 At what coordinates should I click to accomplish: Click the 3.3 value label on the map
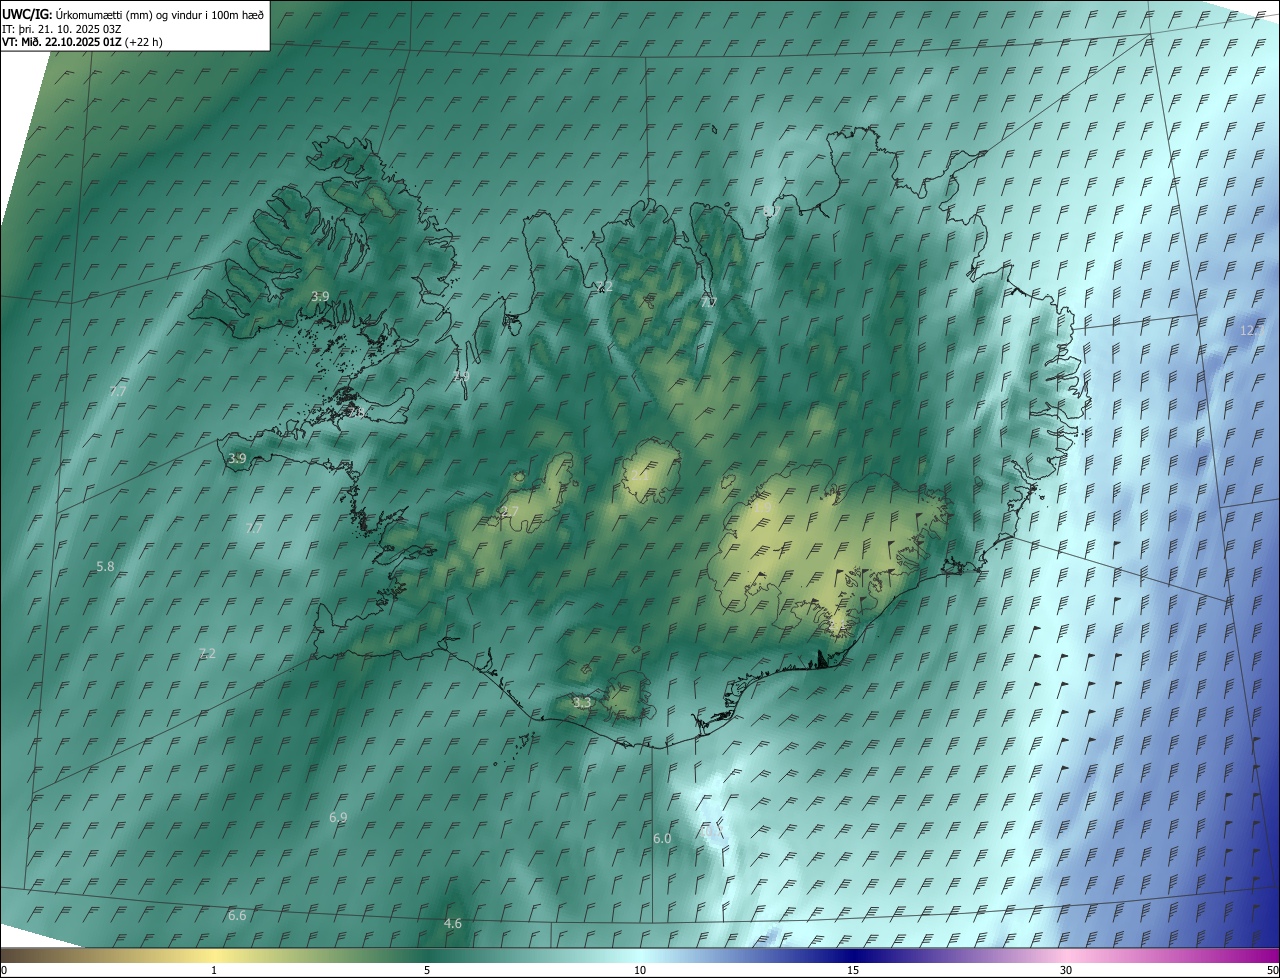point(582,702)
